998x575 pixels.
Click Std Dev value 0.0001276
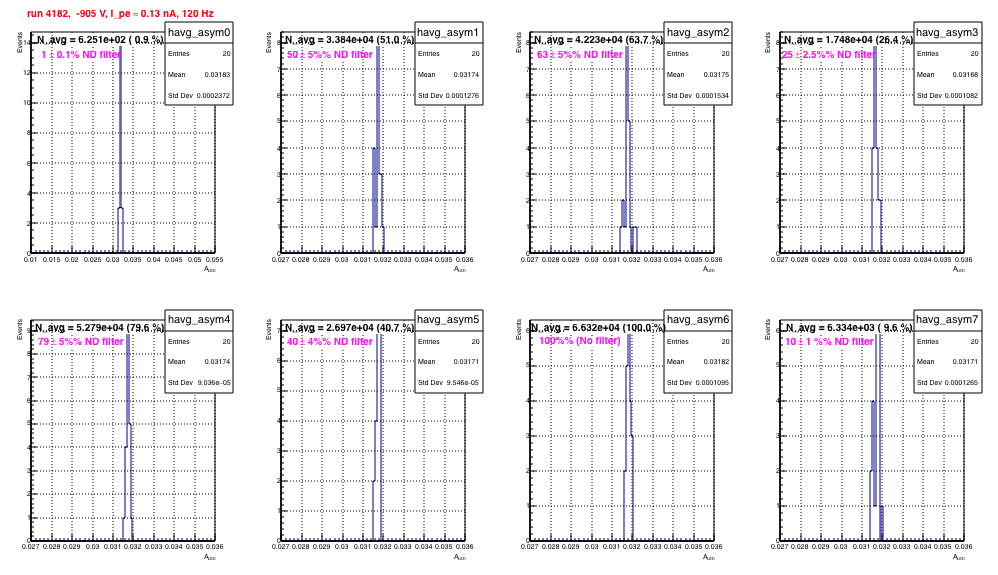coord(463,96)
